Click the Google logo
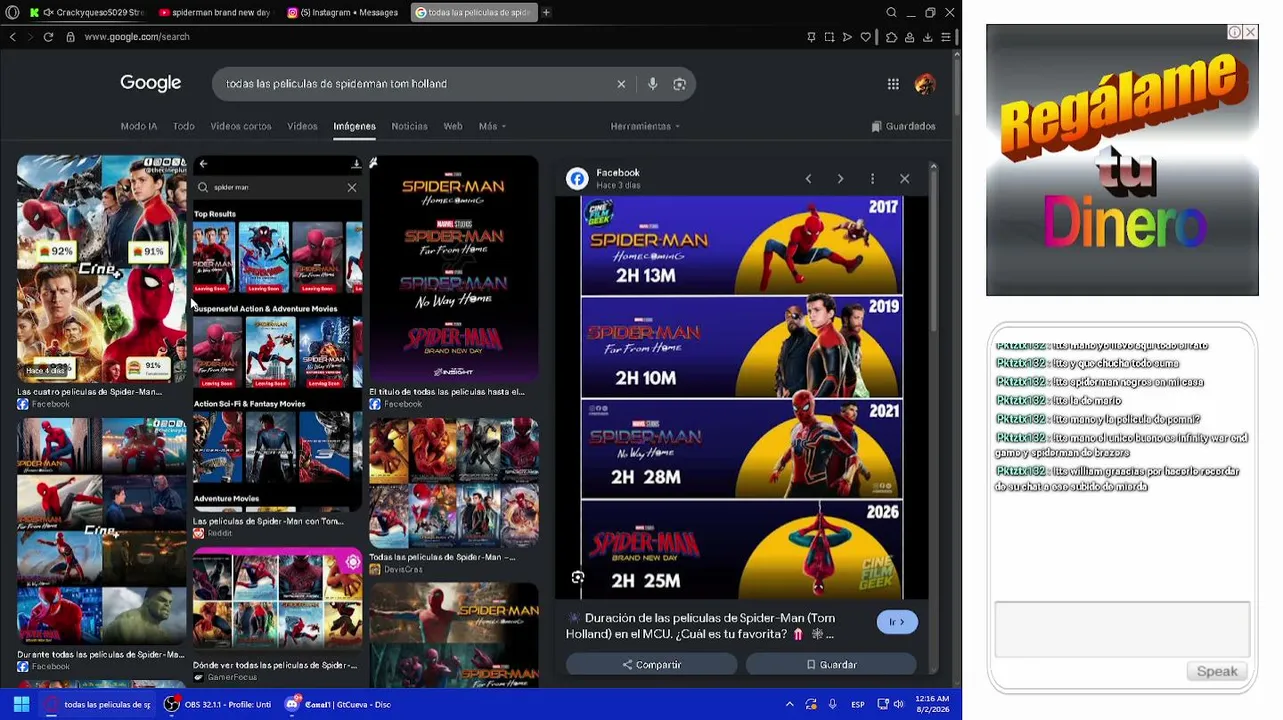The width and height of the screenshot is (1283, 720). point(151,83)
